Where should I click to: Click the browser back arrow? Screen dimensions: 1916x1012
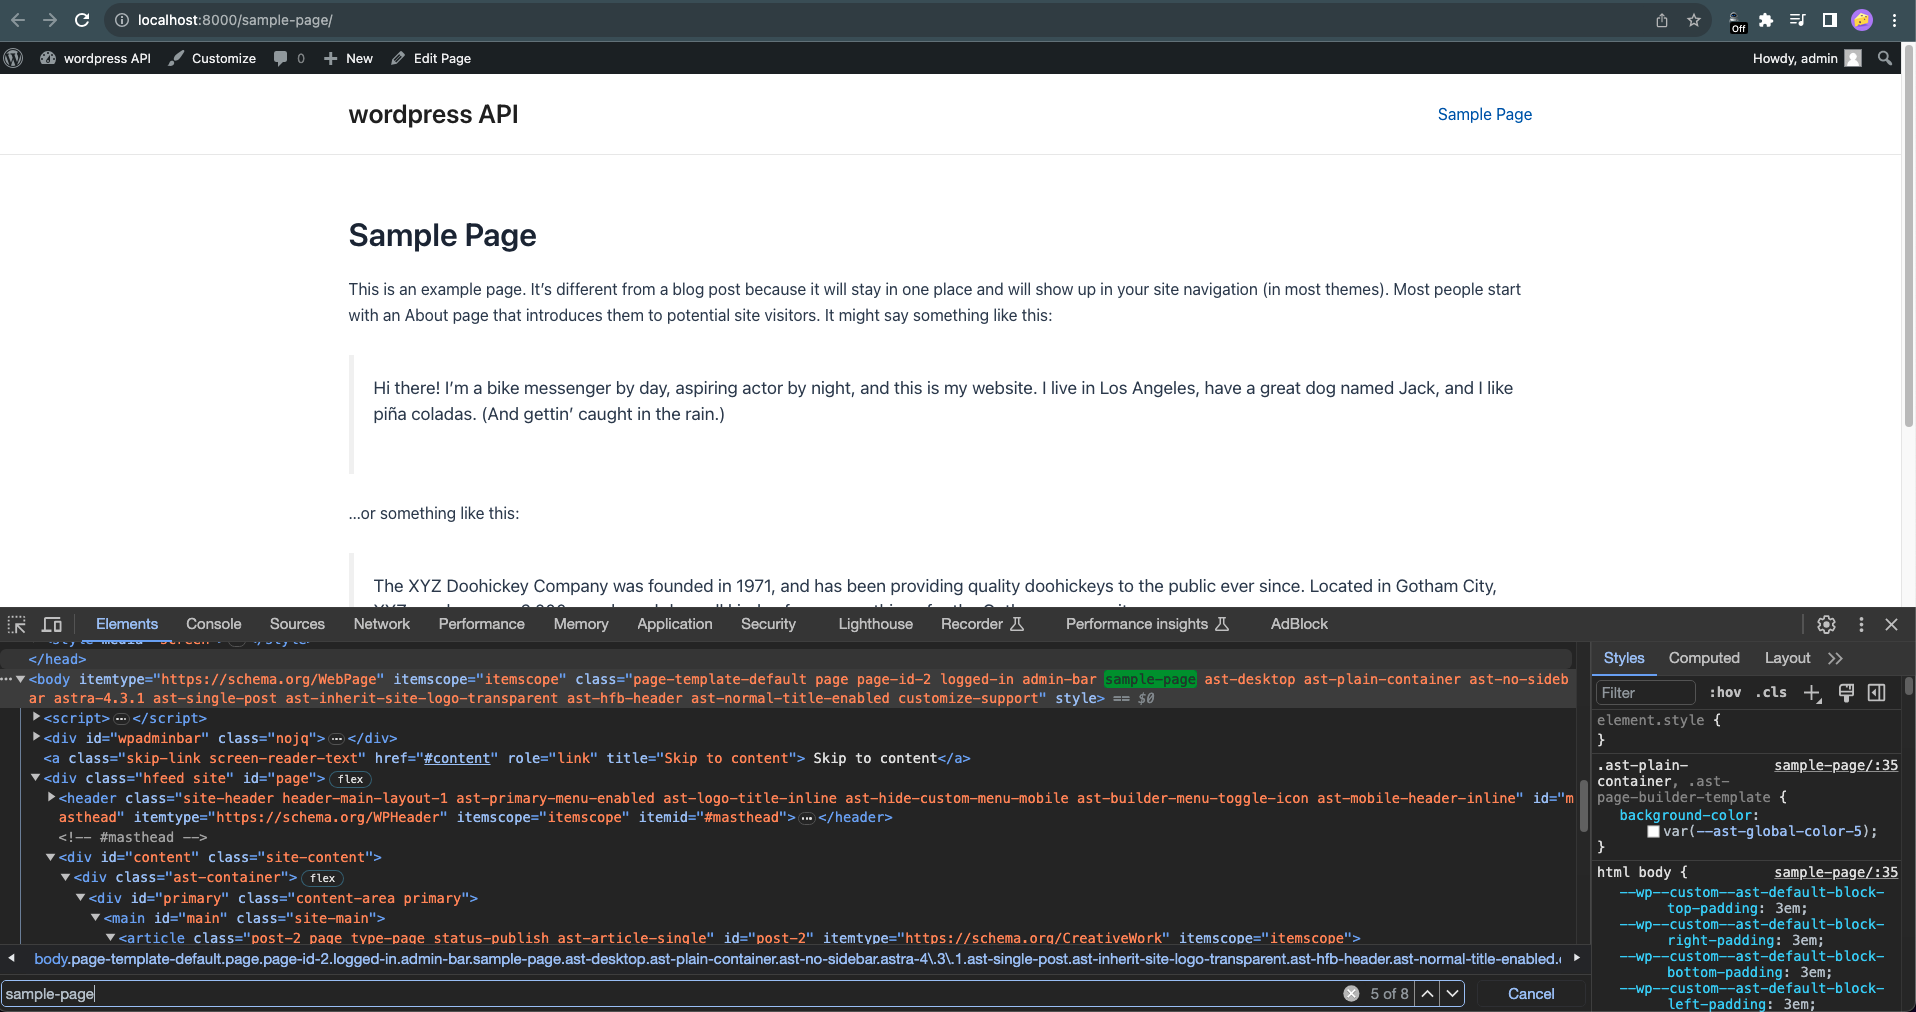(18, 20)
